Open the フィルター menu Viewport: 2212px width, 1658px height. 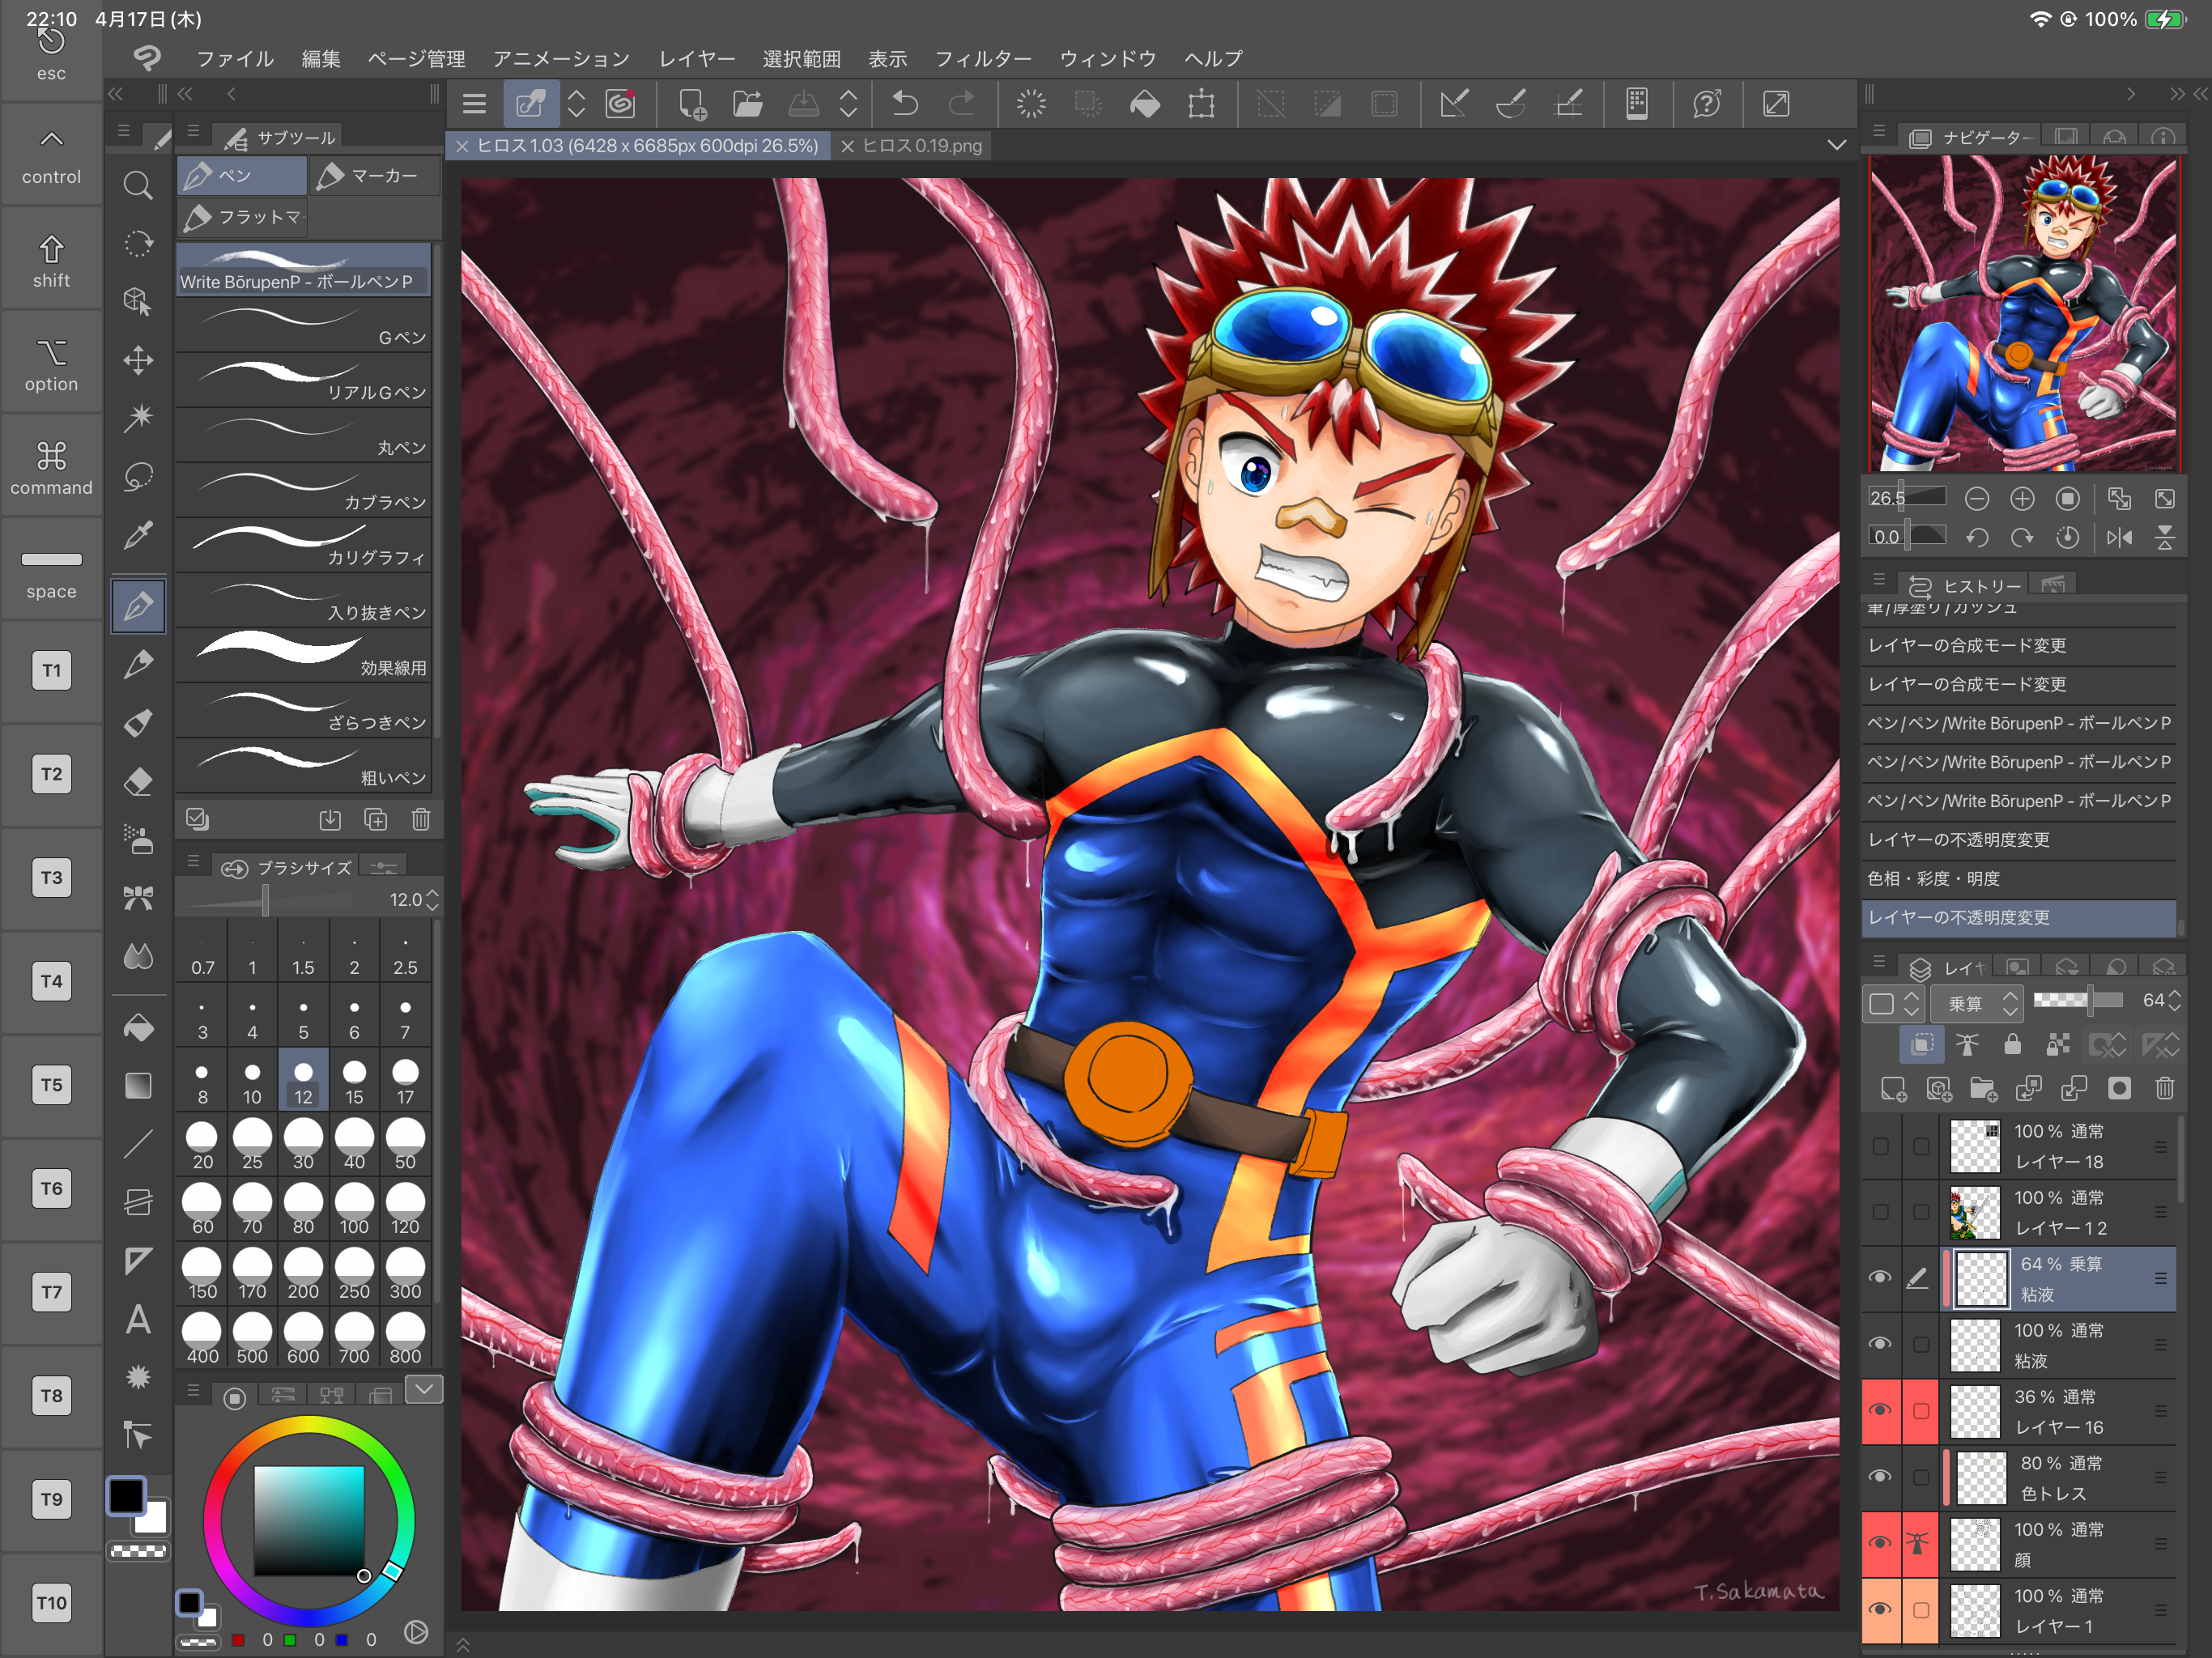click(983, 59)
